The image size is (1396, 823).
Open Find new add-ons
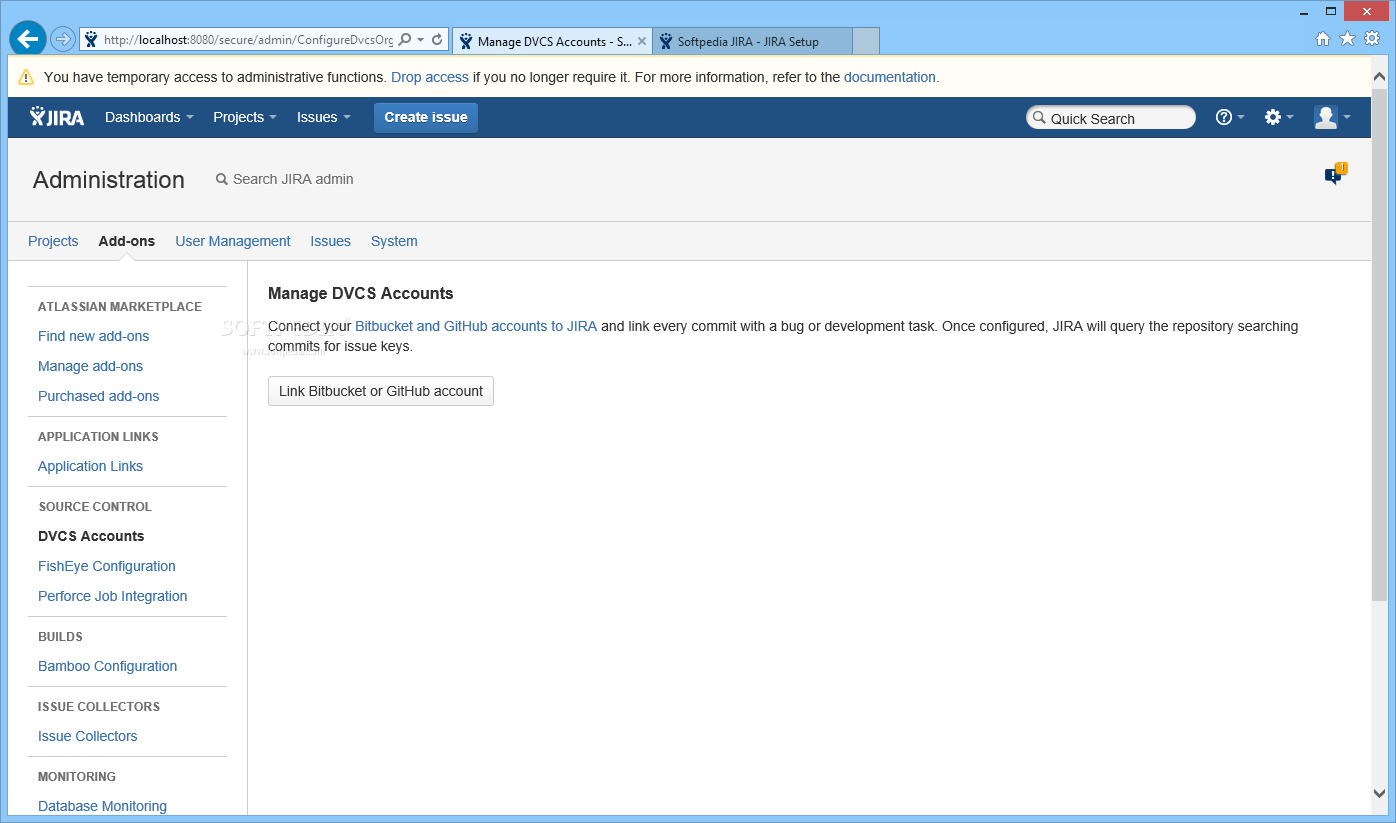(94, 336)
